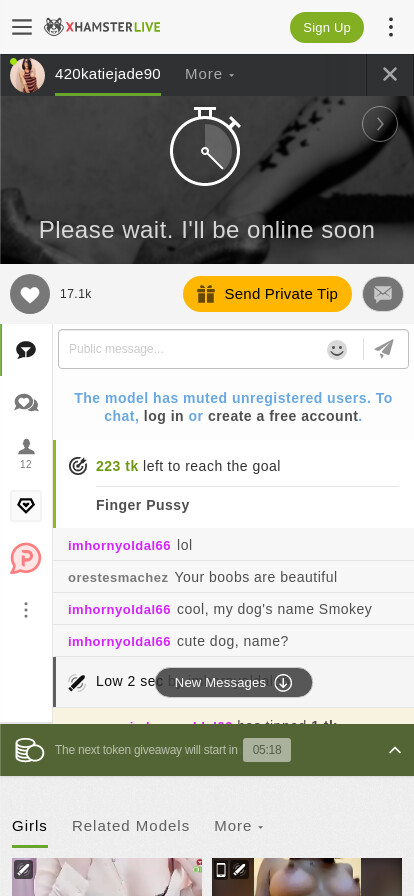Switch to public chat sidebar icon

tap(26, 350)
